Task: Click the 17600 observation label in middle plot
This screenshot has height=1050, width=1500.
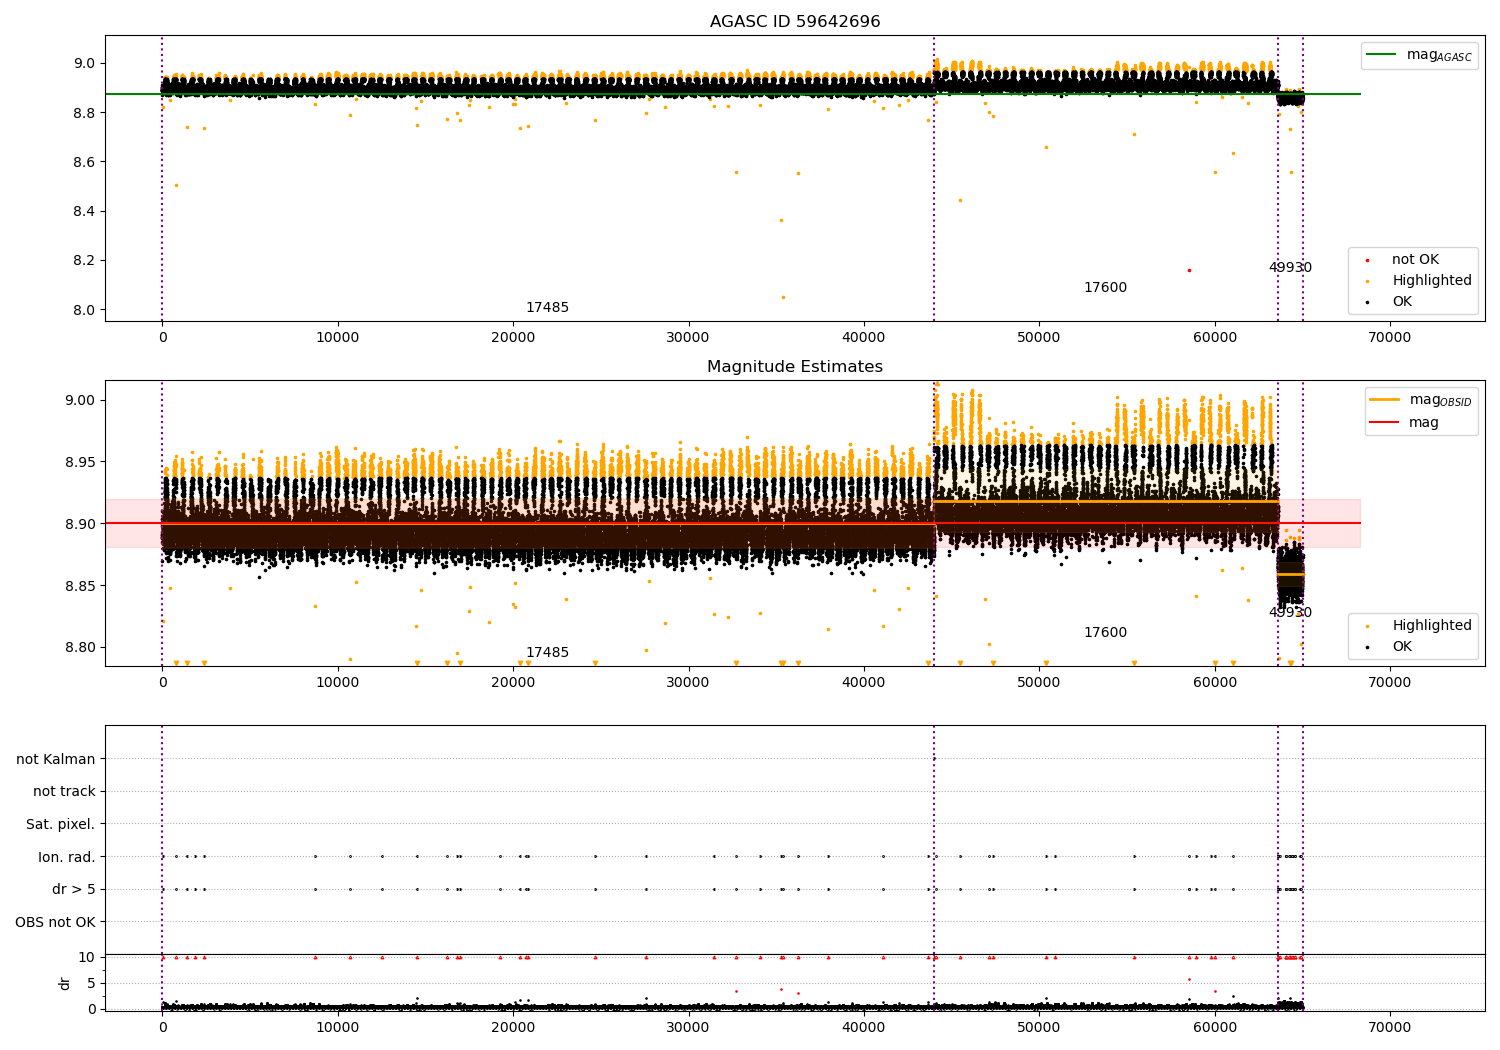Action: click(x=1105, y=633)
